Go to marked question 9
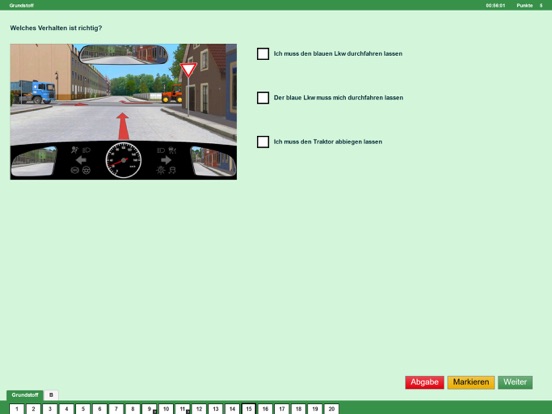Image resolution: width=552 pixels, height=414 pixels. click(149, 409)
